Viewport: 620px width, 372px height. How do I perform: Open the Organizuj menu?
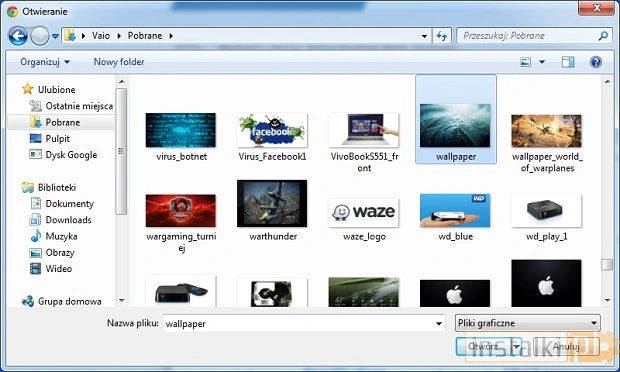(x=45, y=62)
